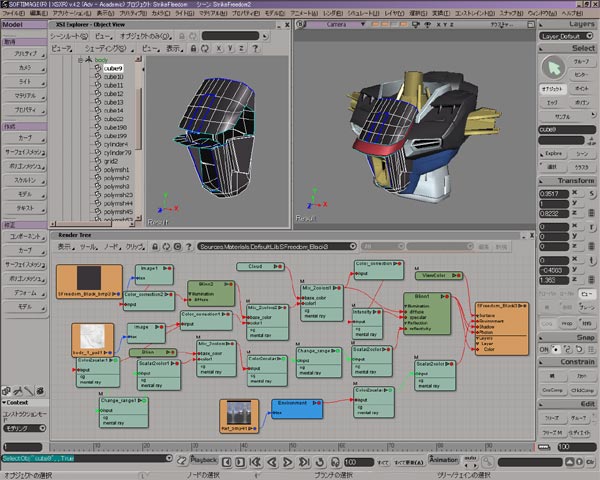Click the Z axis icon in Object View toolbar

(x=241, y=49)
